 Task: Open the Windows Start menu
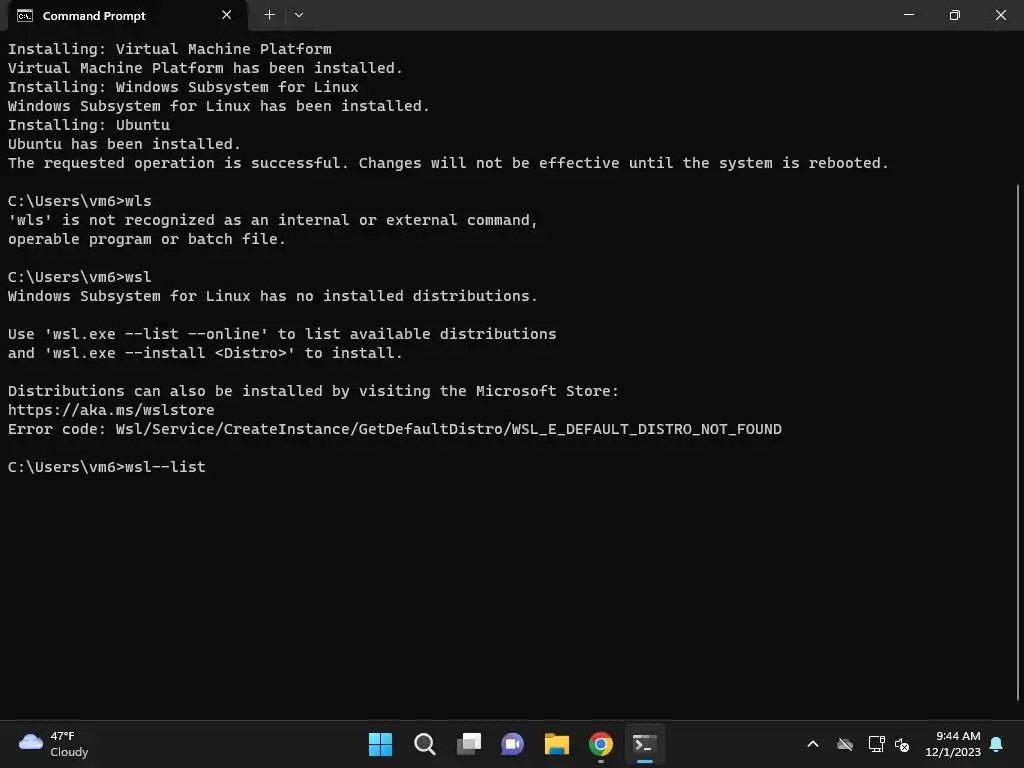(x=380, y=744)
